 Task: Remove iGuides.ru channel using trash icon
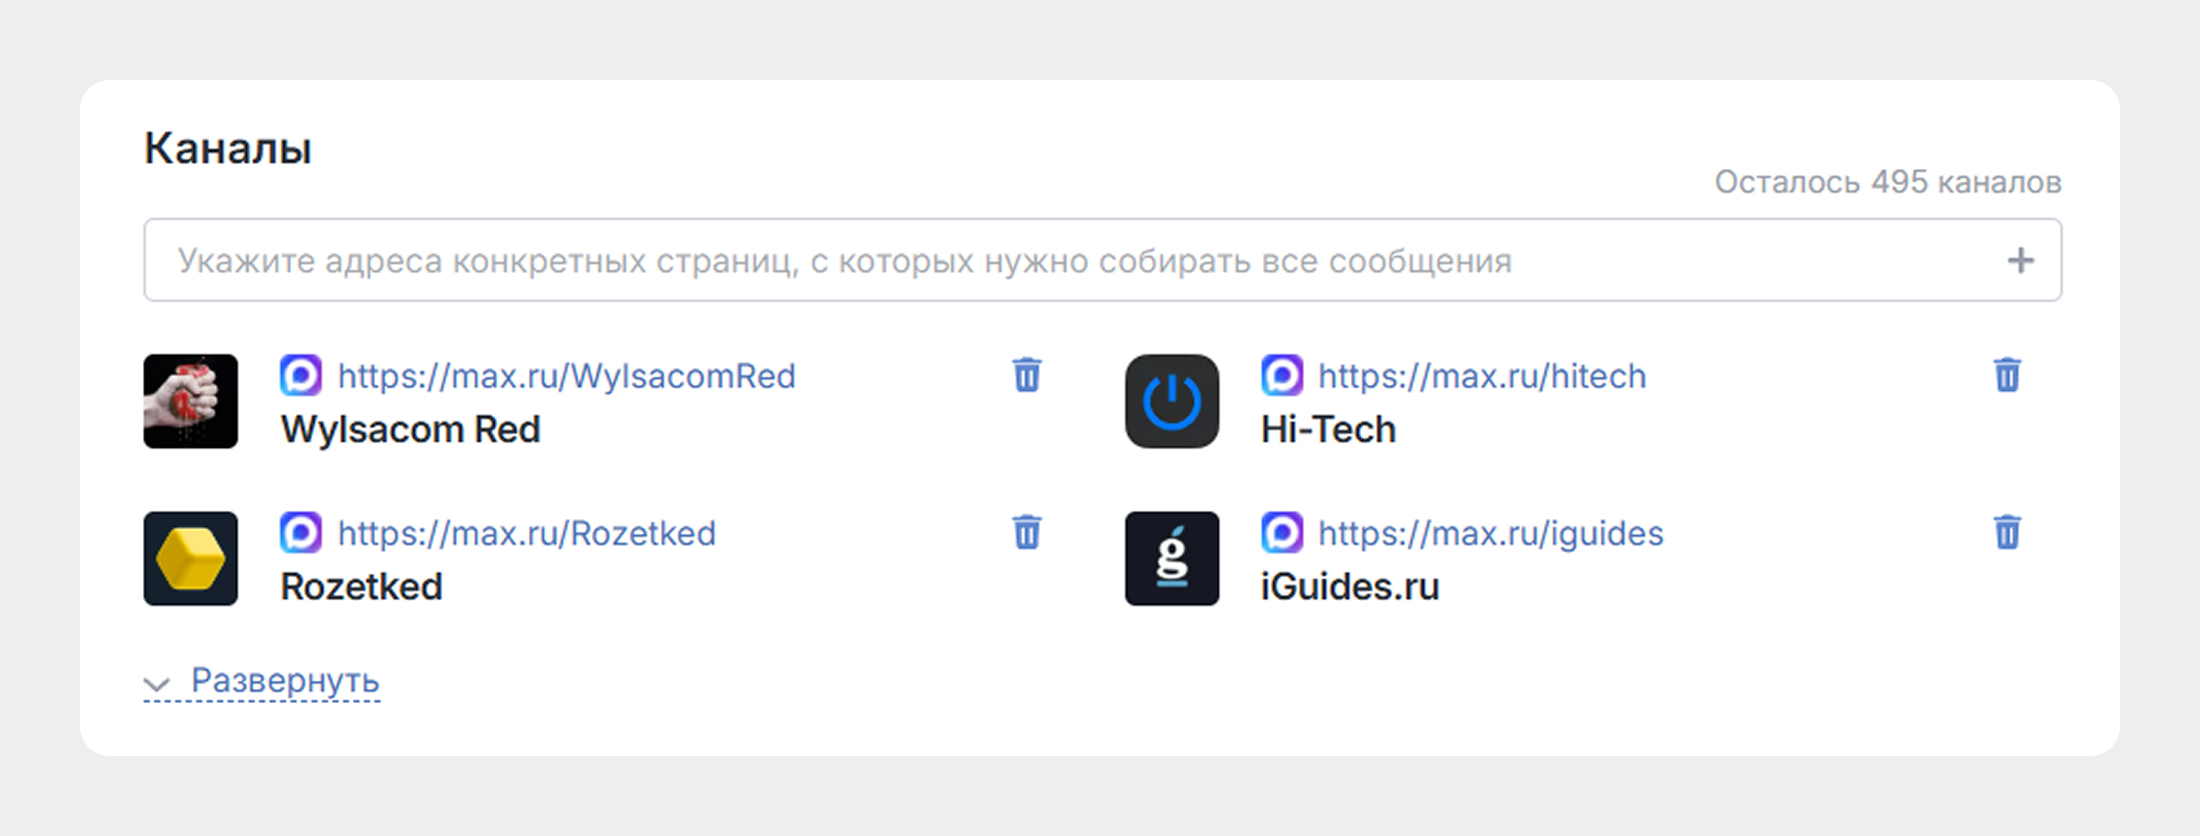[x=2007, y=533]
